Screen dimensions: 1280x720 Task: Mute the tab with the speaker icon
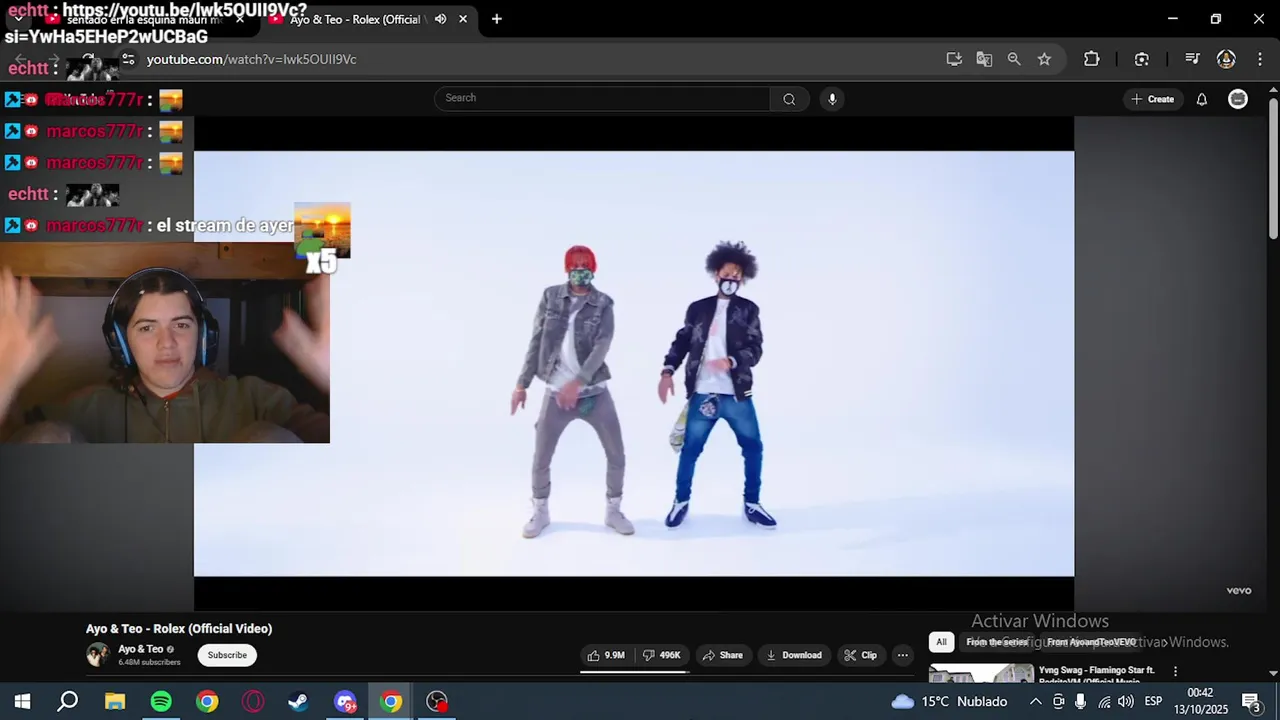pyautogui.click(x=440, y=19)
